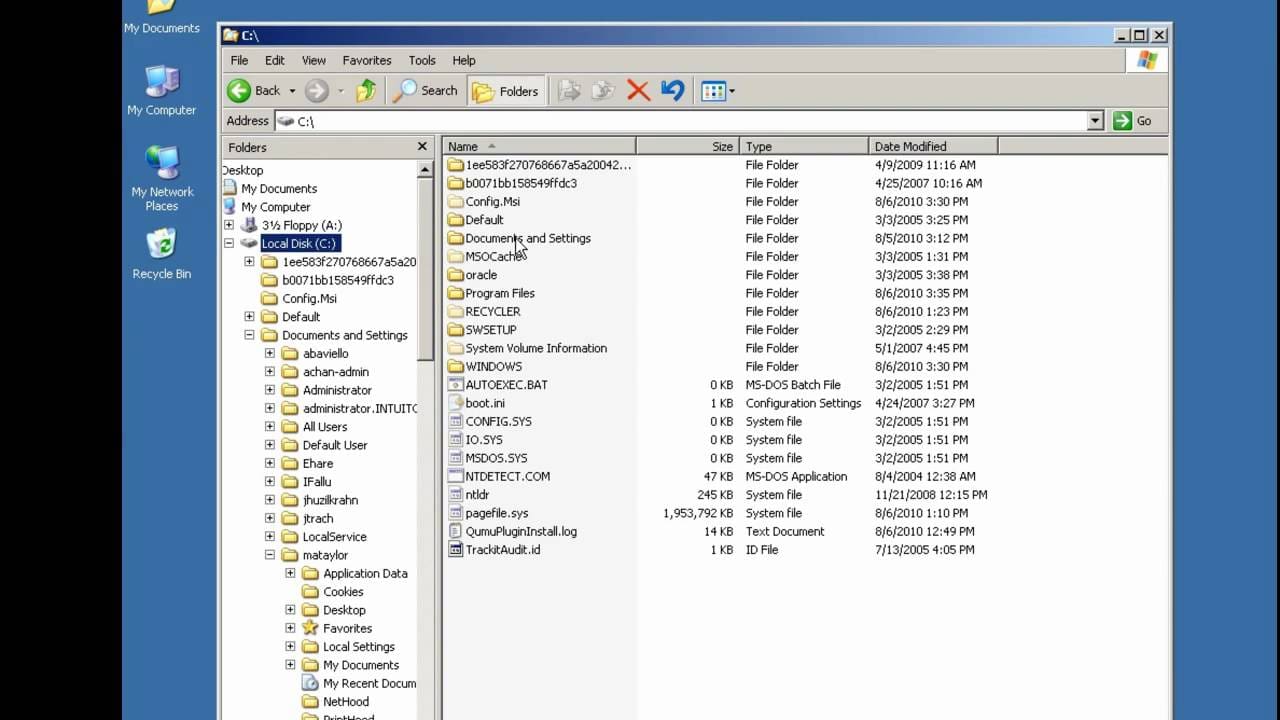Expand the abaviello folder node
The image size is (1280, 720).
[270, 353]
